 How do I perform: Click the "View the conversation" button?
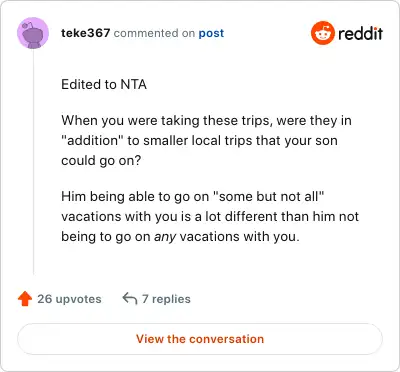coord(200,339)
